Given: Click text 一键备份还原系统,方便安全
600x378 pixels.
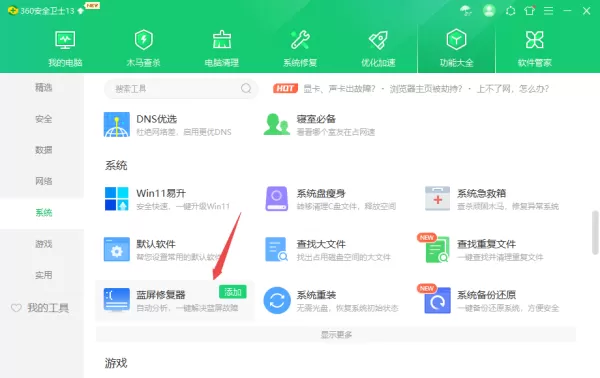Looking at the screenshot, I should (508, 308).
